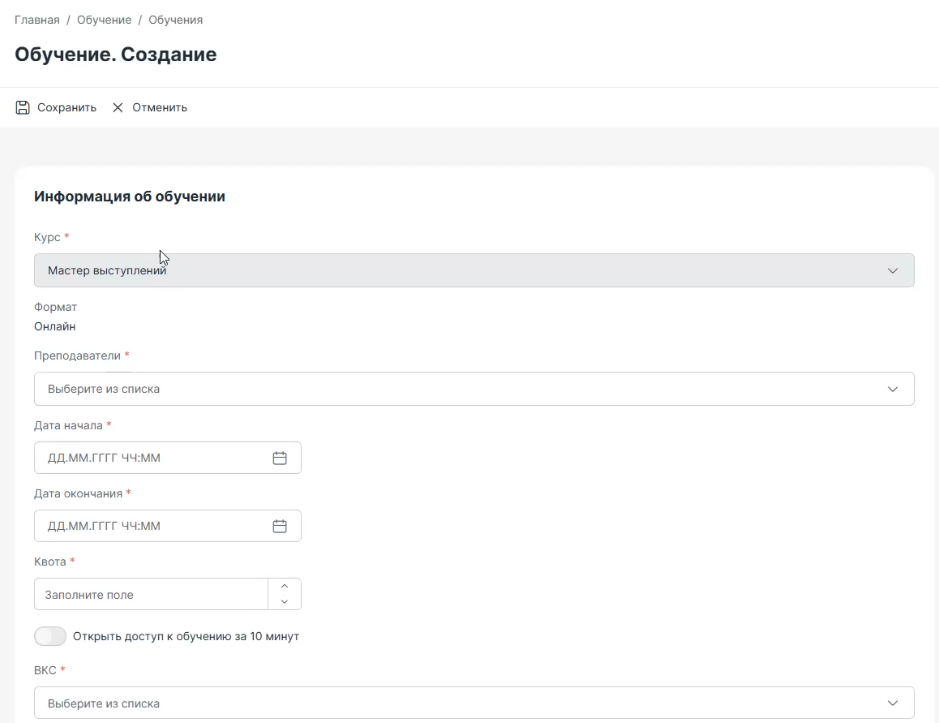Increase Квота value with up arrow
The height and width of the screenshot is (723, 939).
(x=284, y=587)
